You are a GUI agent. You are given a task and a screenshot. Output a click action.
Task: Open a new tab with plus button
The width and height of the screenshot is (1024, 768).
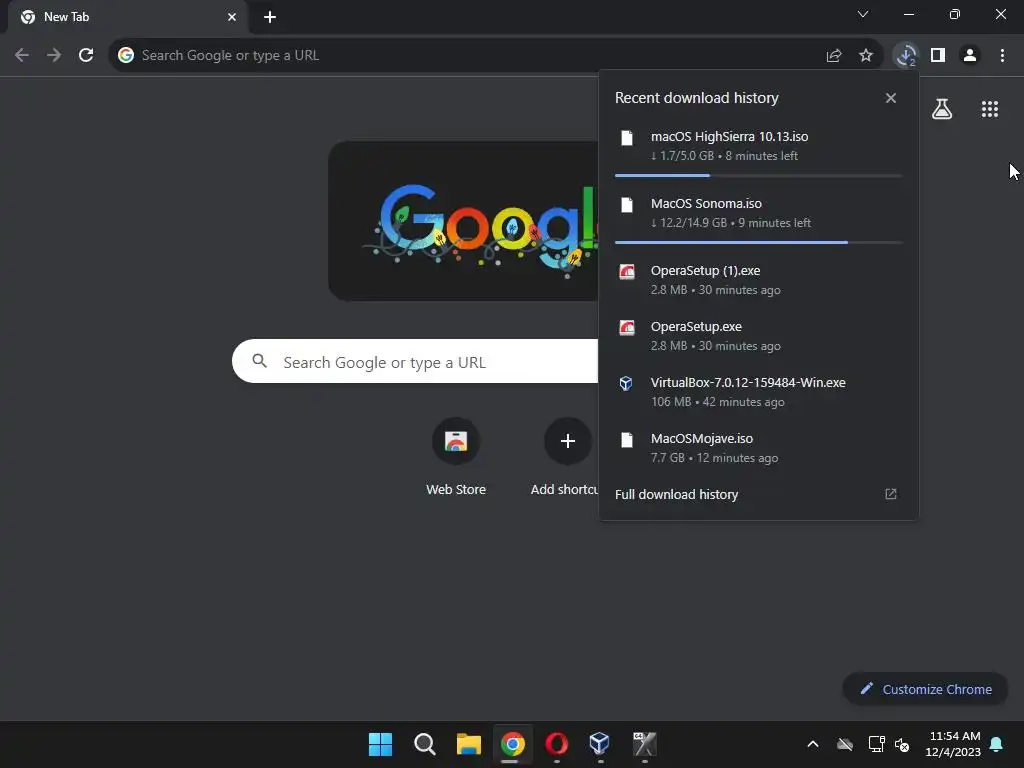tap(270, 17)
